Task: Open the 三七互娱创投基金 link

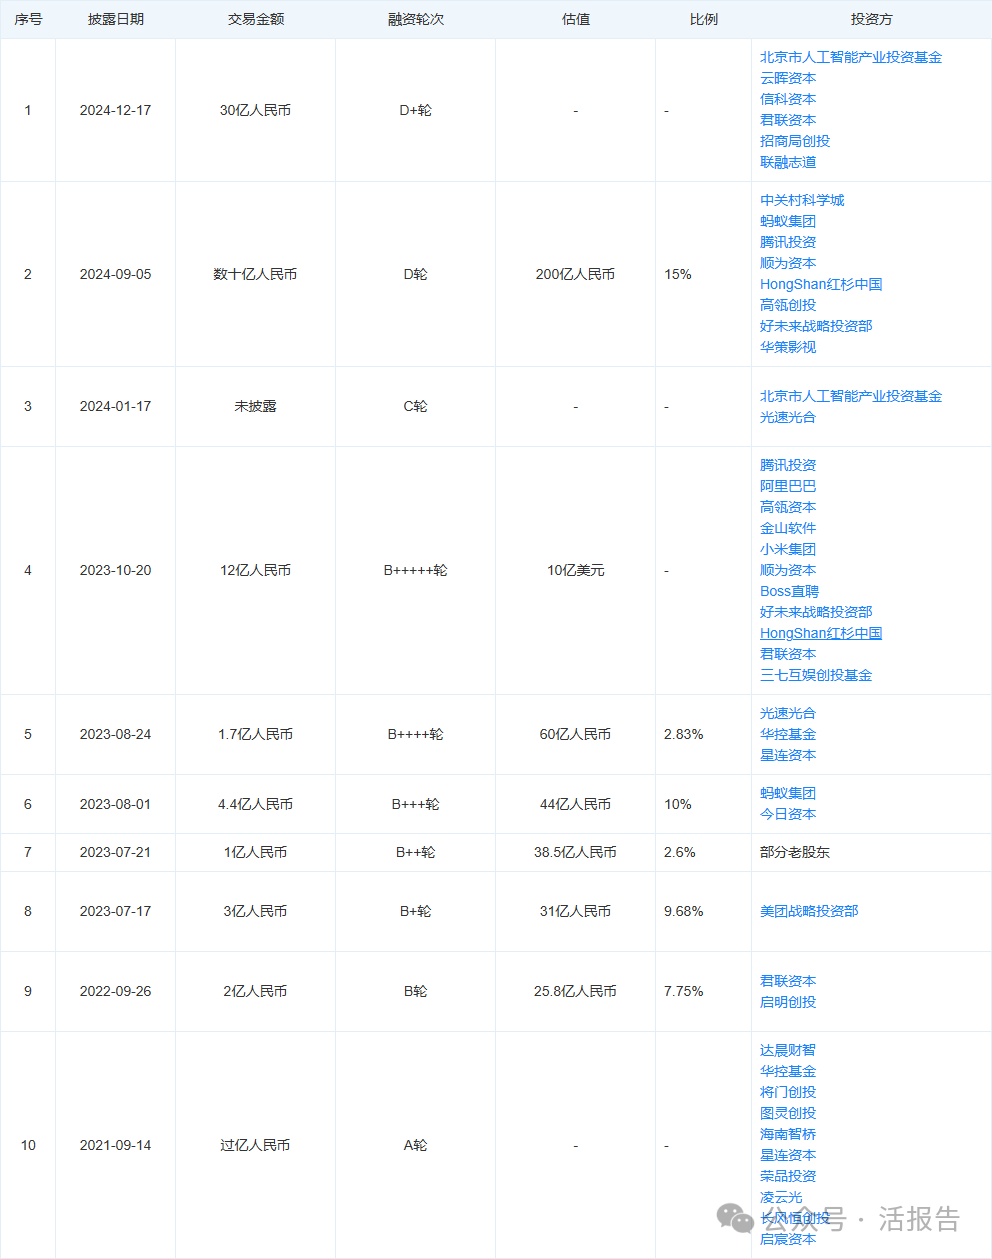Action: [816, 675]
